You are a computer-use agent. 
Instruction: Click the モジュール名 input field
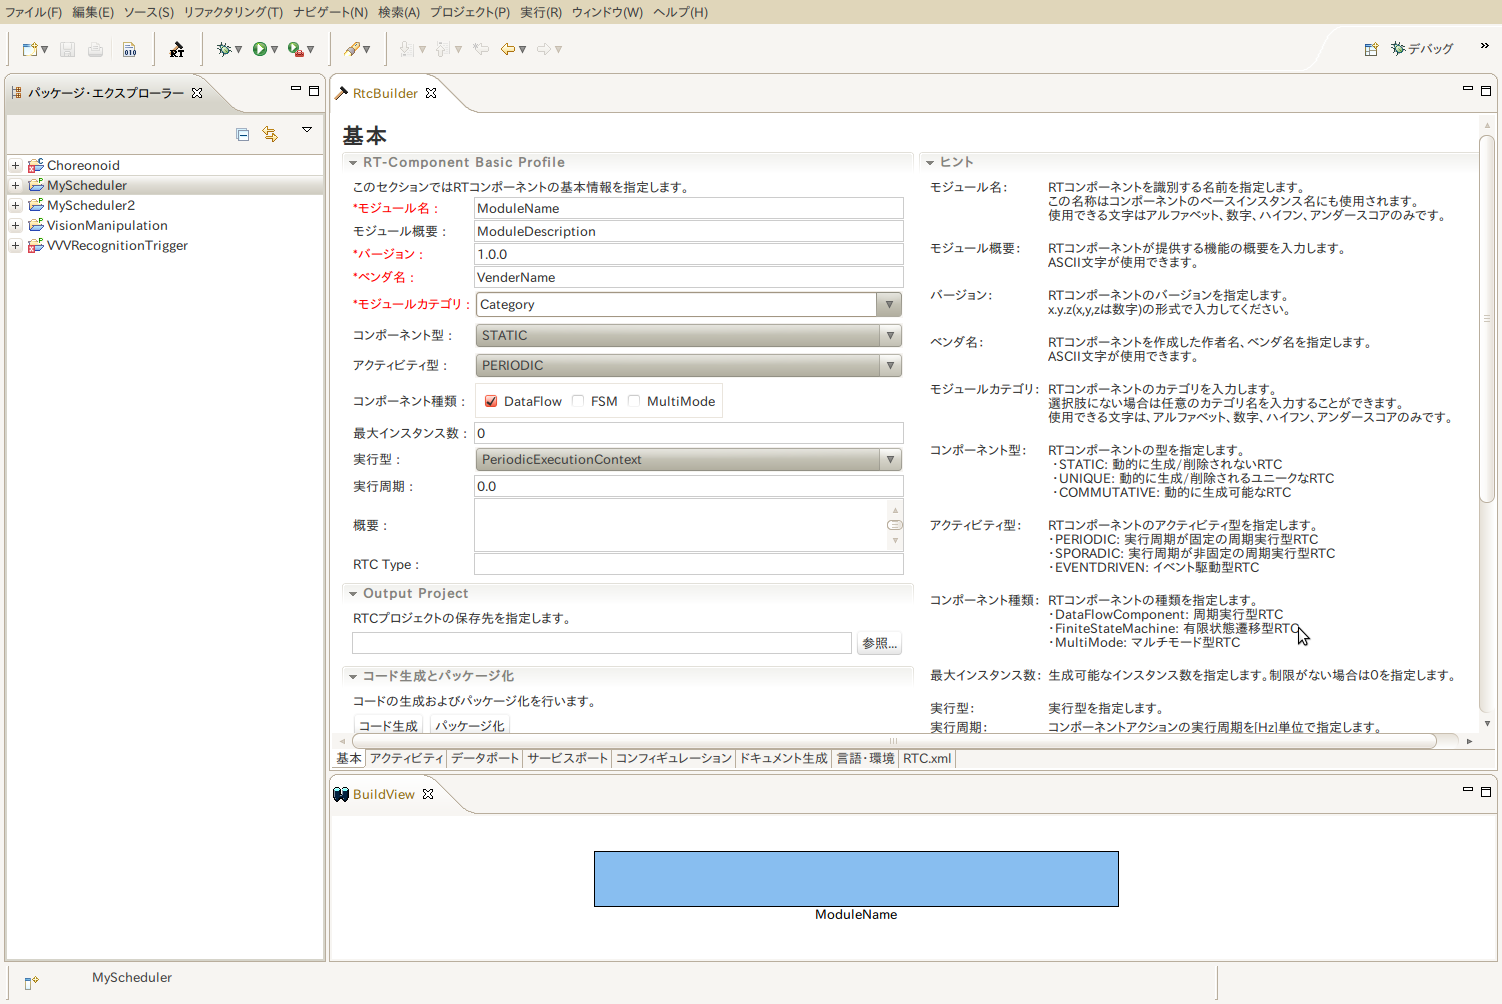click(x=689, y=209)
